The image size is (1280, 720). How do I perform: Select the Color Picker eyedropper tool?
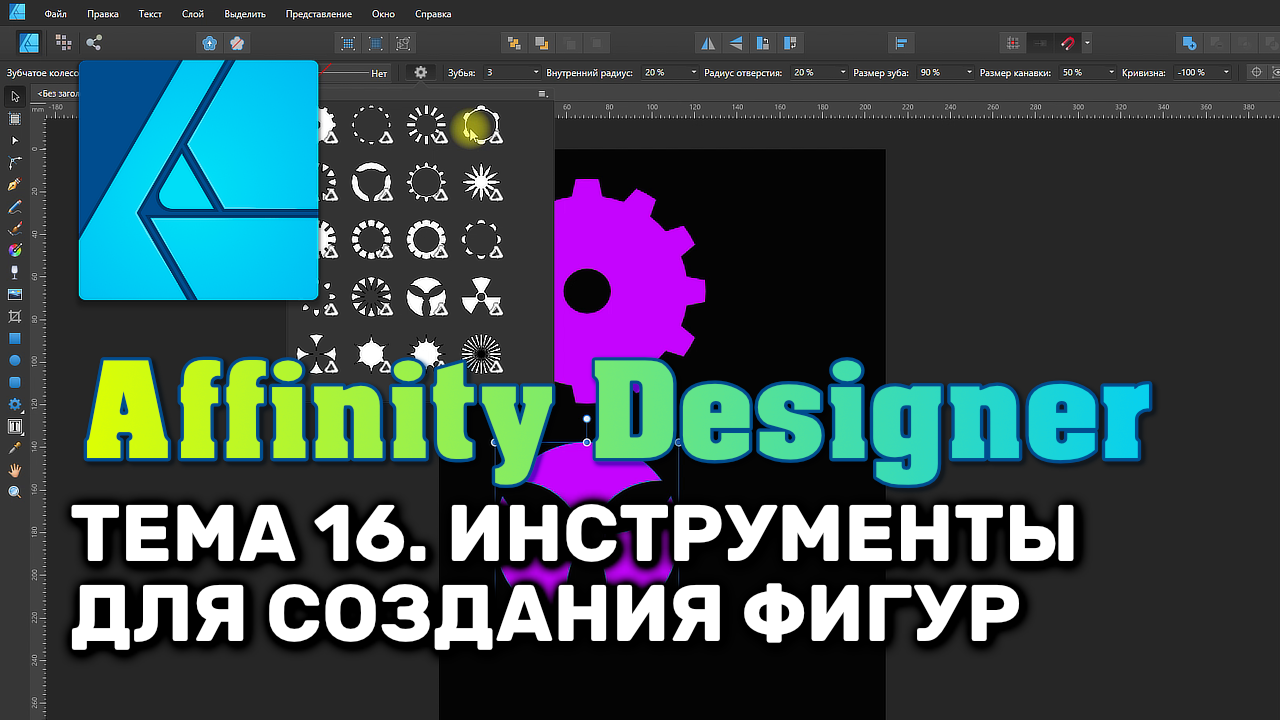point(15,448)
